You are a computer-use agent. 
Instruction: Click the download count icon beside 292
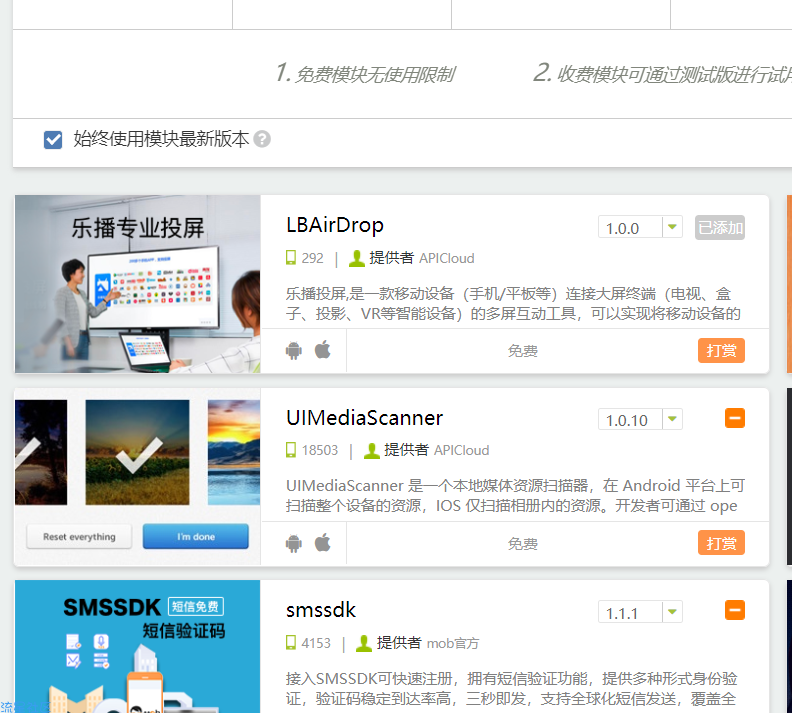click(x=291, y=258)
